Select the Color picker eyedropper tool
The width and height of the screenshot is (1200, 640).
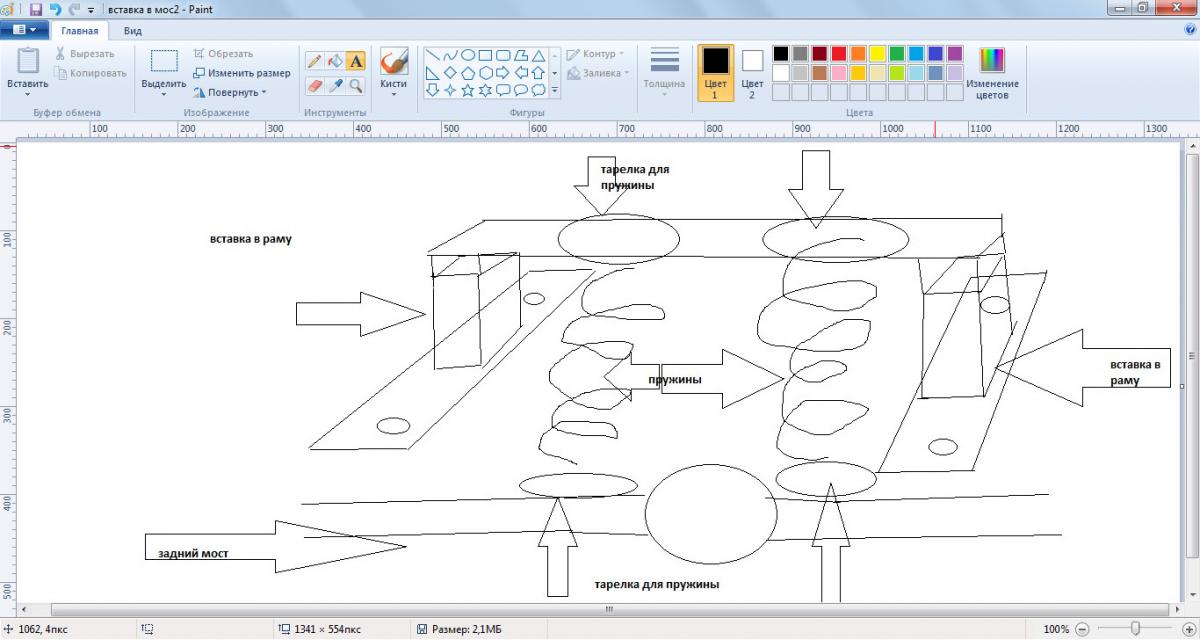[x=335, y=86]
